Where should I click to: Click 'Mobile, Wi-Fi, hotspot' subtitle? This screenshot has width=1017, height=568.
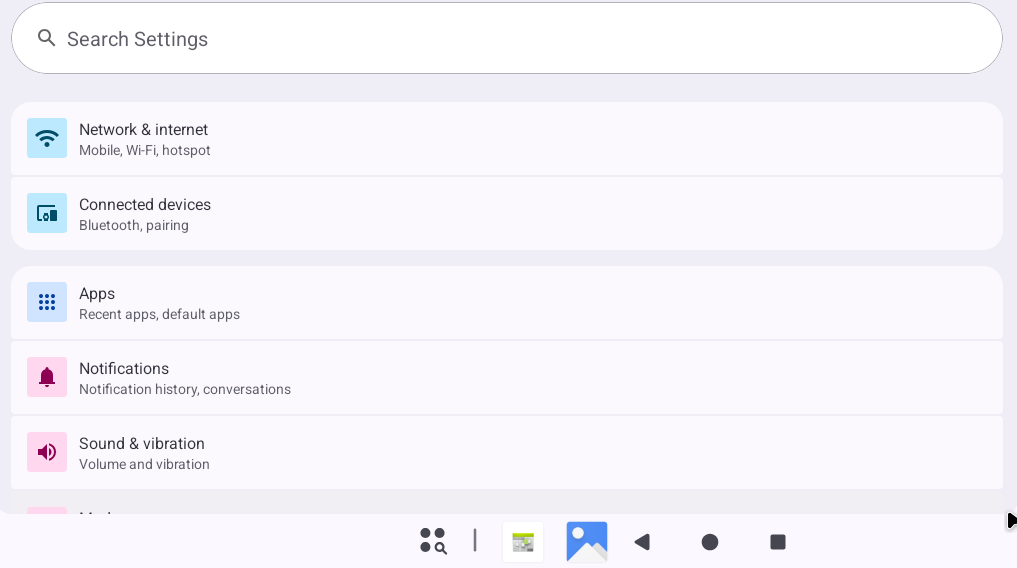point(145,150)
